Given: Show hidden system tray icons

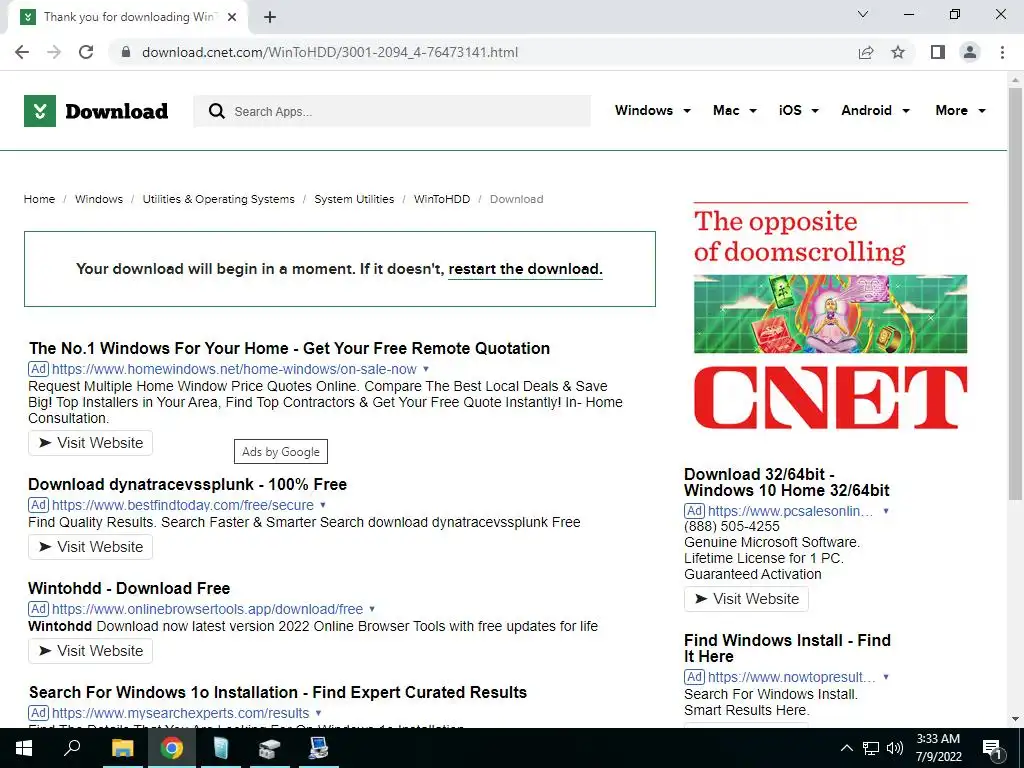Looking at the screenshot, I should (846, 748).
